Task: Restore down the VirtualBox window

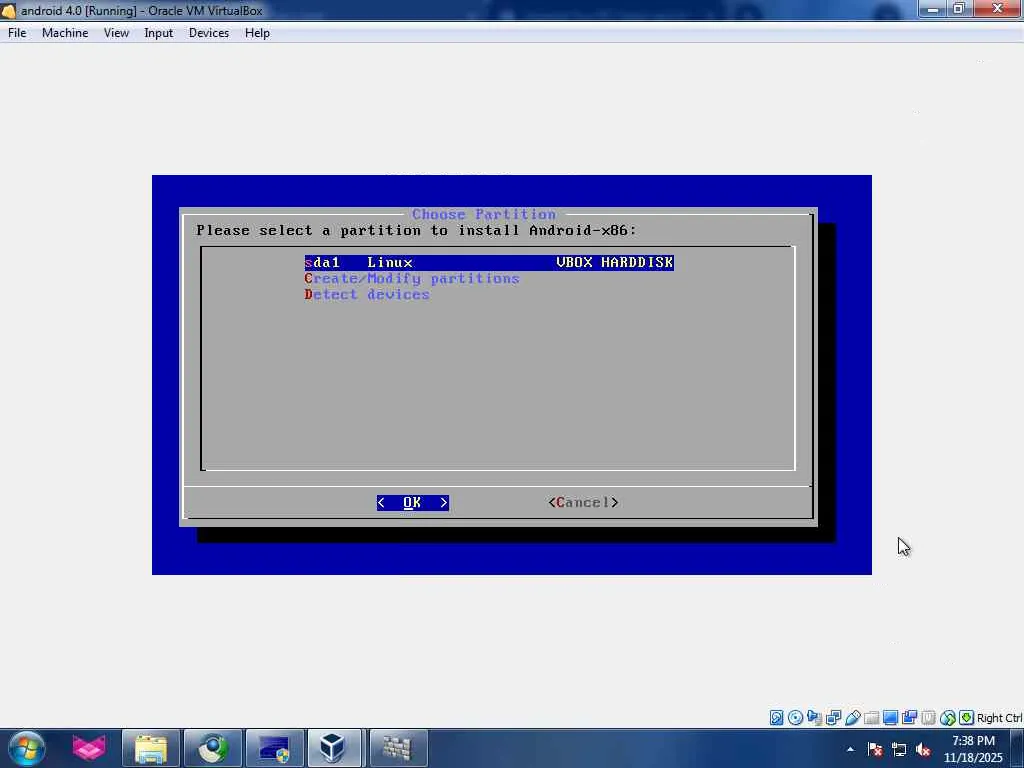Action: tap(959, 8)
